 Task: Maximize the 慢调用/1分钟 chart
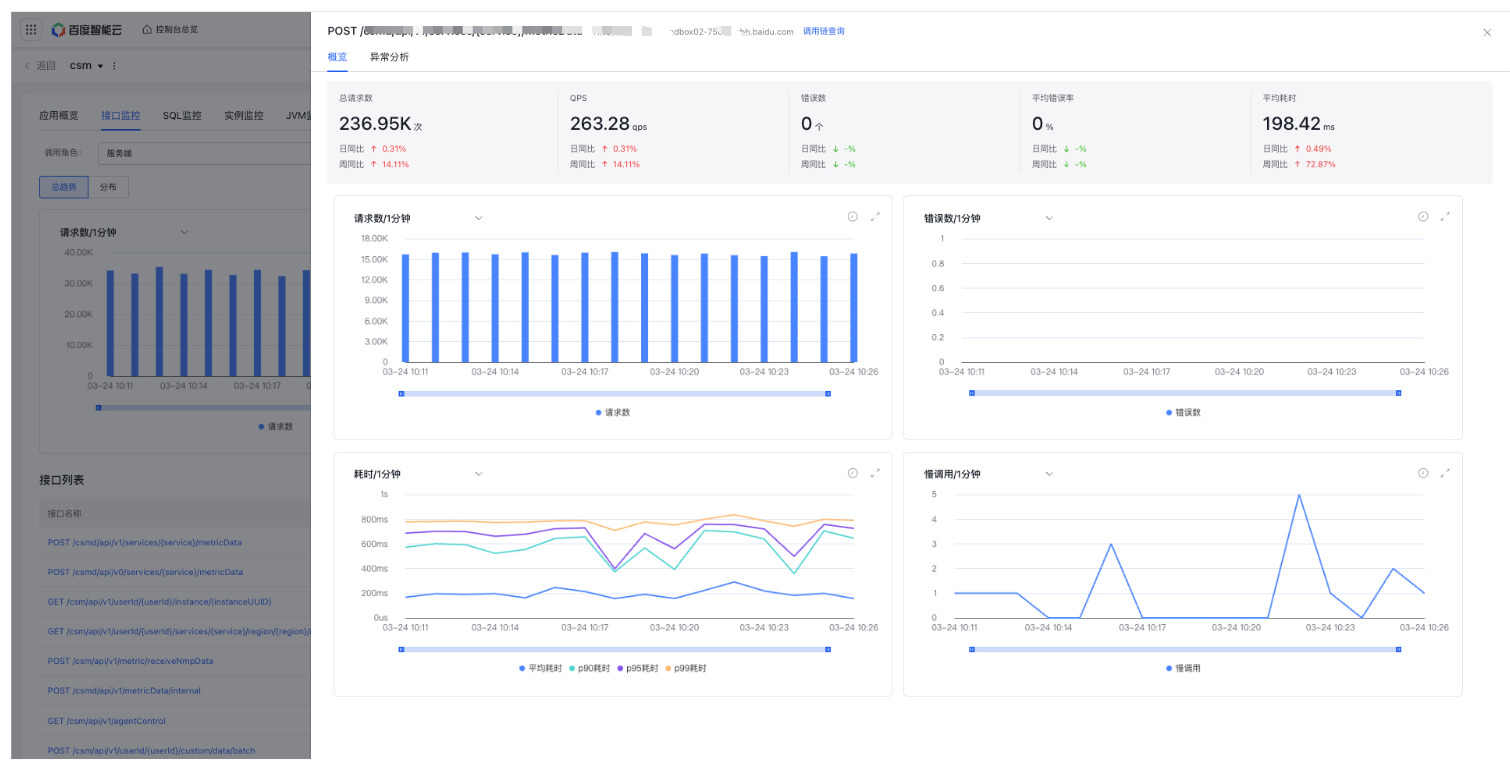point(1445,473)
